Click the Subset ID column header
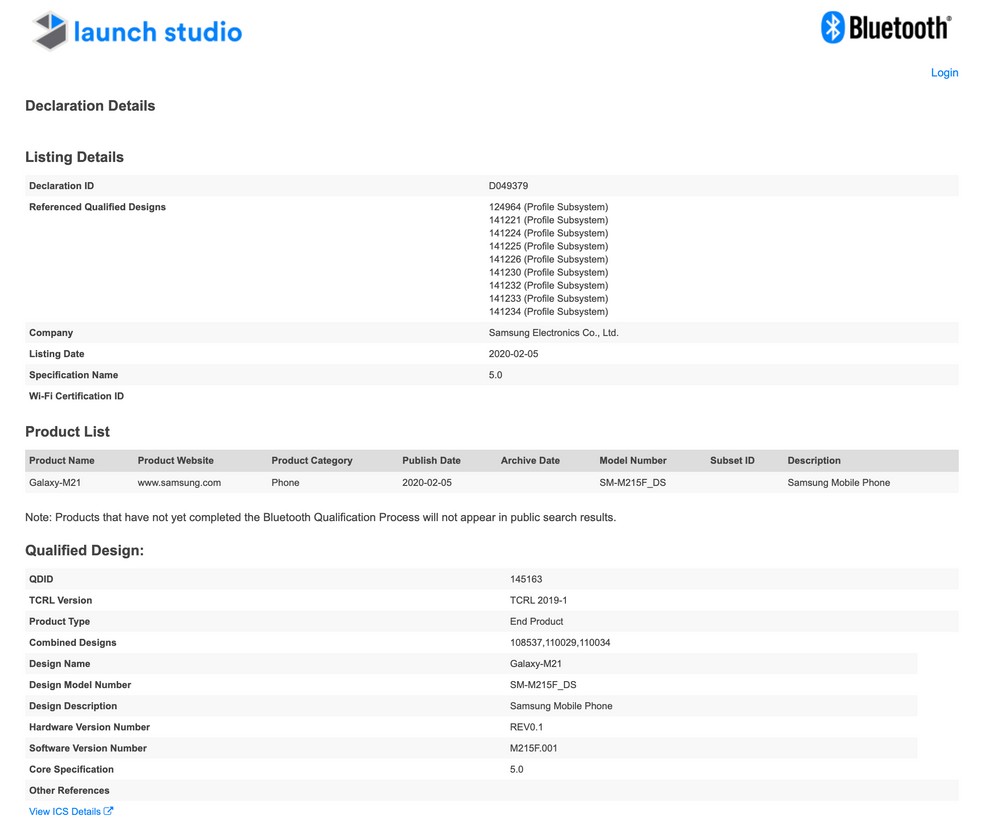This screenshot has width=1000, height=831. (x=732, y=460)
